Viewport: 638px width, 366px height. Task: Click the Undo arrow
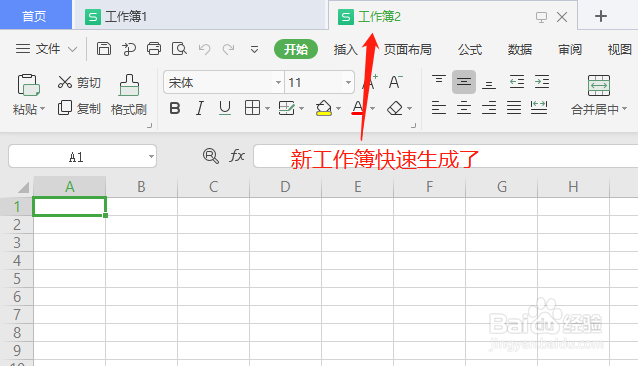tap(204, 49)
